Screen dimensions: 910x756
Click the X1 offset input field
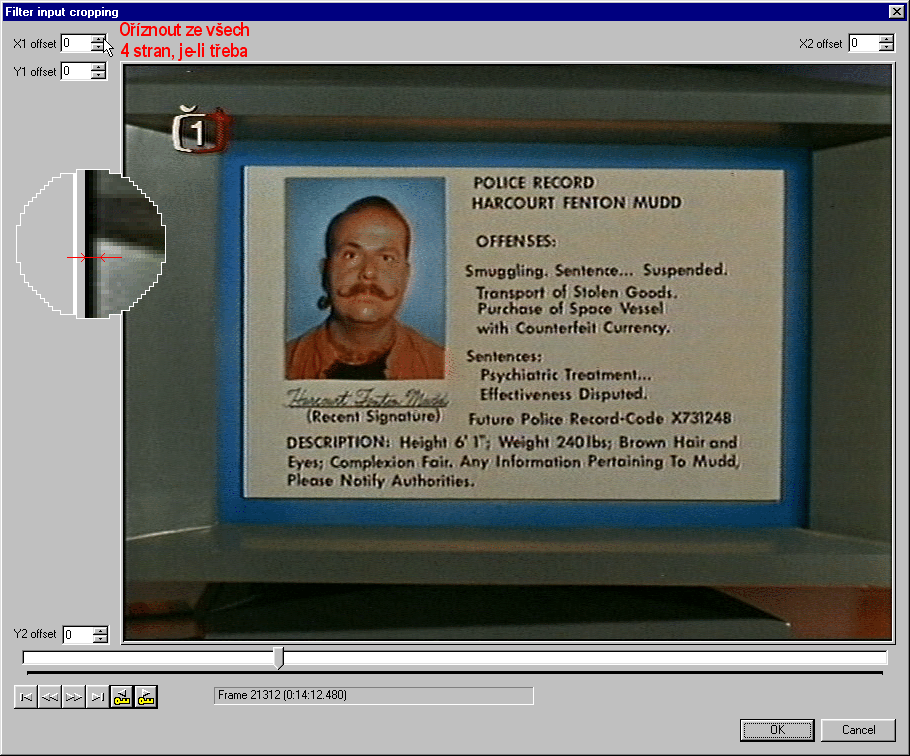click(76, 43)
